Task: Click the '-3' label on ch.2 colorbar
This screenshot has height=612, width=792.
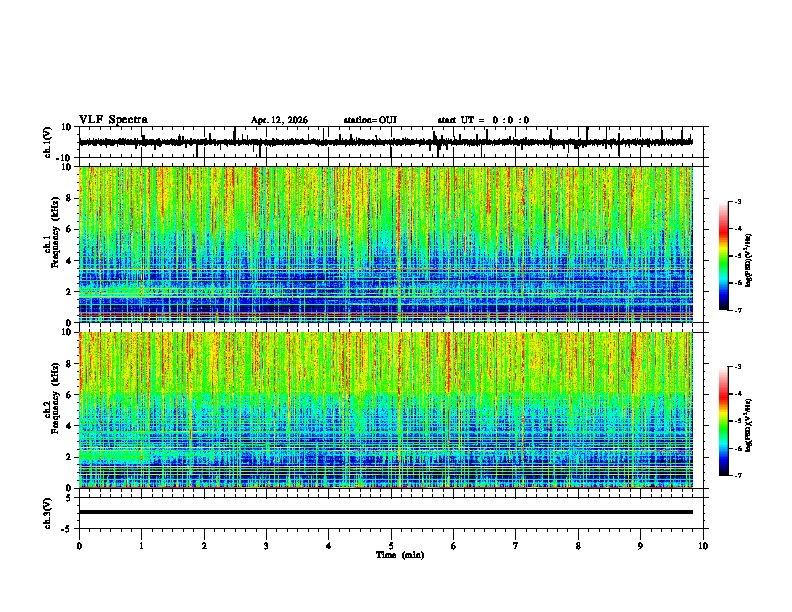Action: pyautogui.click(x=738, y=367)
